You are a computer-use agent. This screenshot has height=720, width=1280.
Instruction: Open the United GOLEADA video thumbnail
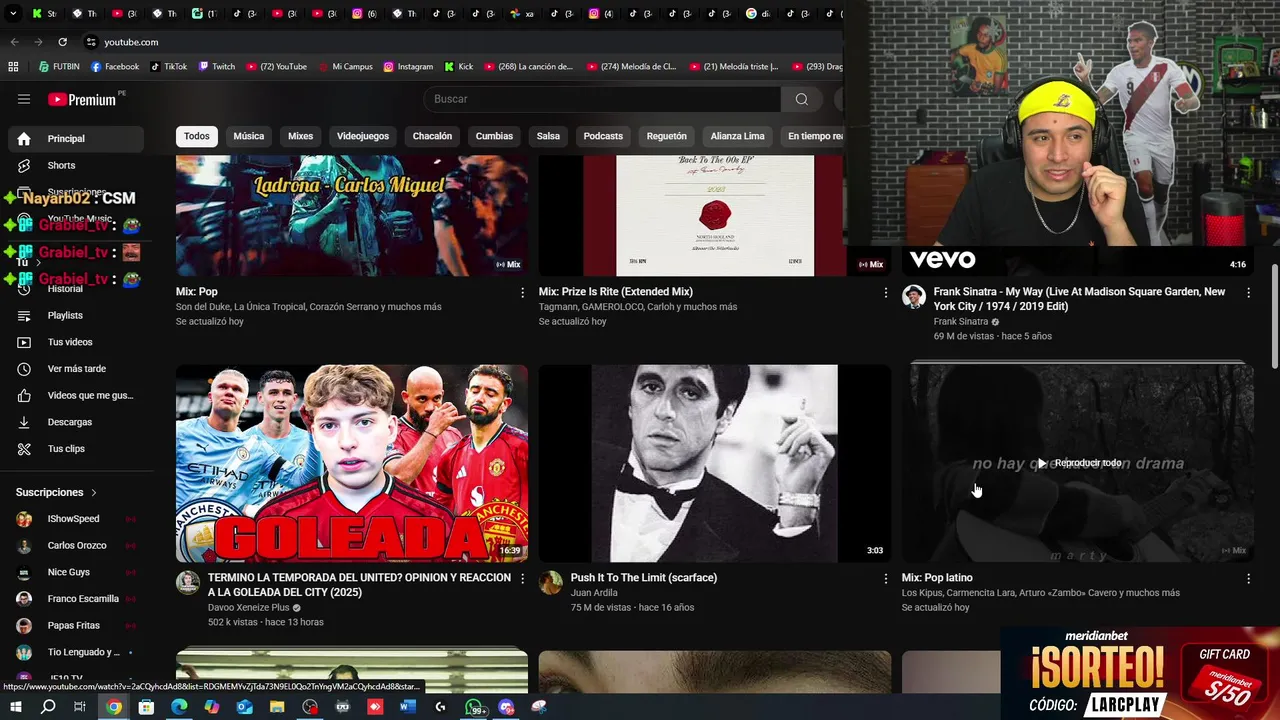click(x=352, y=463)
